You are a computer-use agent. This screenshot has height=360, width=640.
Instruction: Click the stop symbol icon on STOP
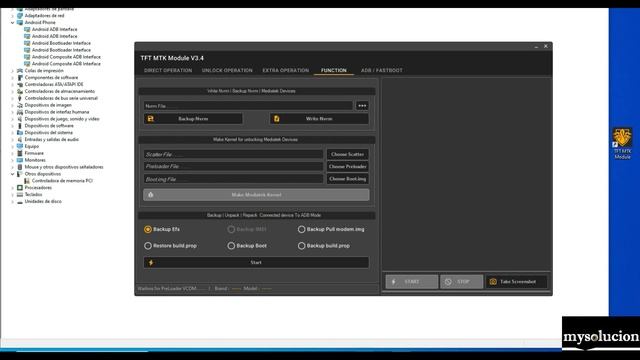(x=448, y=282)
